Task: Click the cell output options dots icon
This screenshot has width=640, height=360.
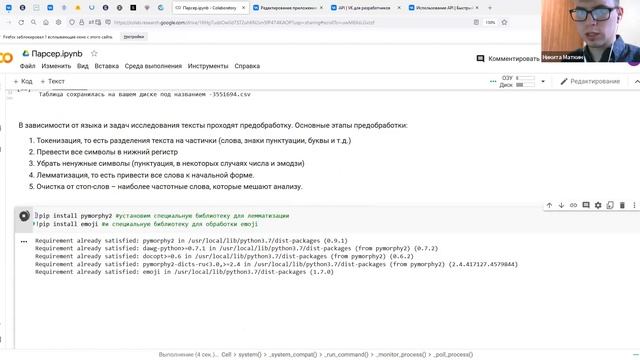Action: (x=24, y=241)
